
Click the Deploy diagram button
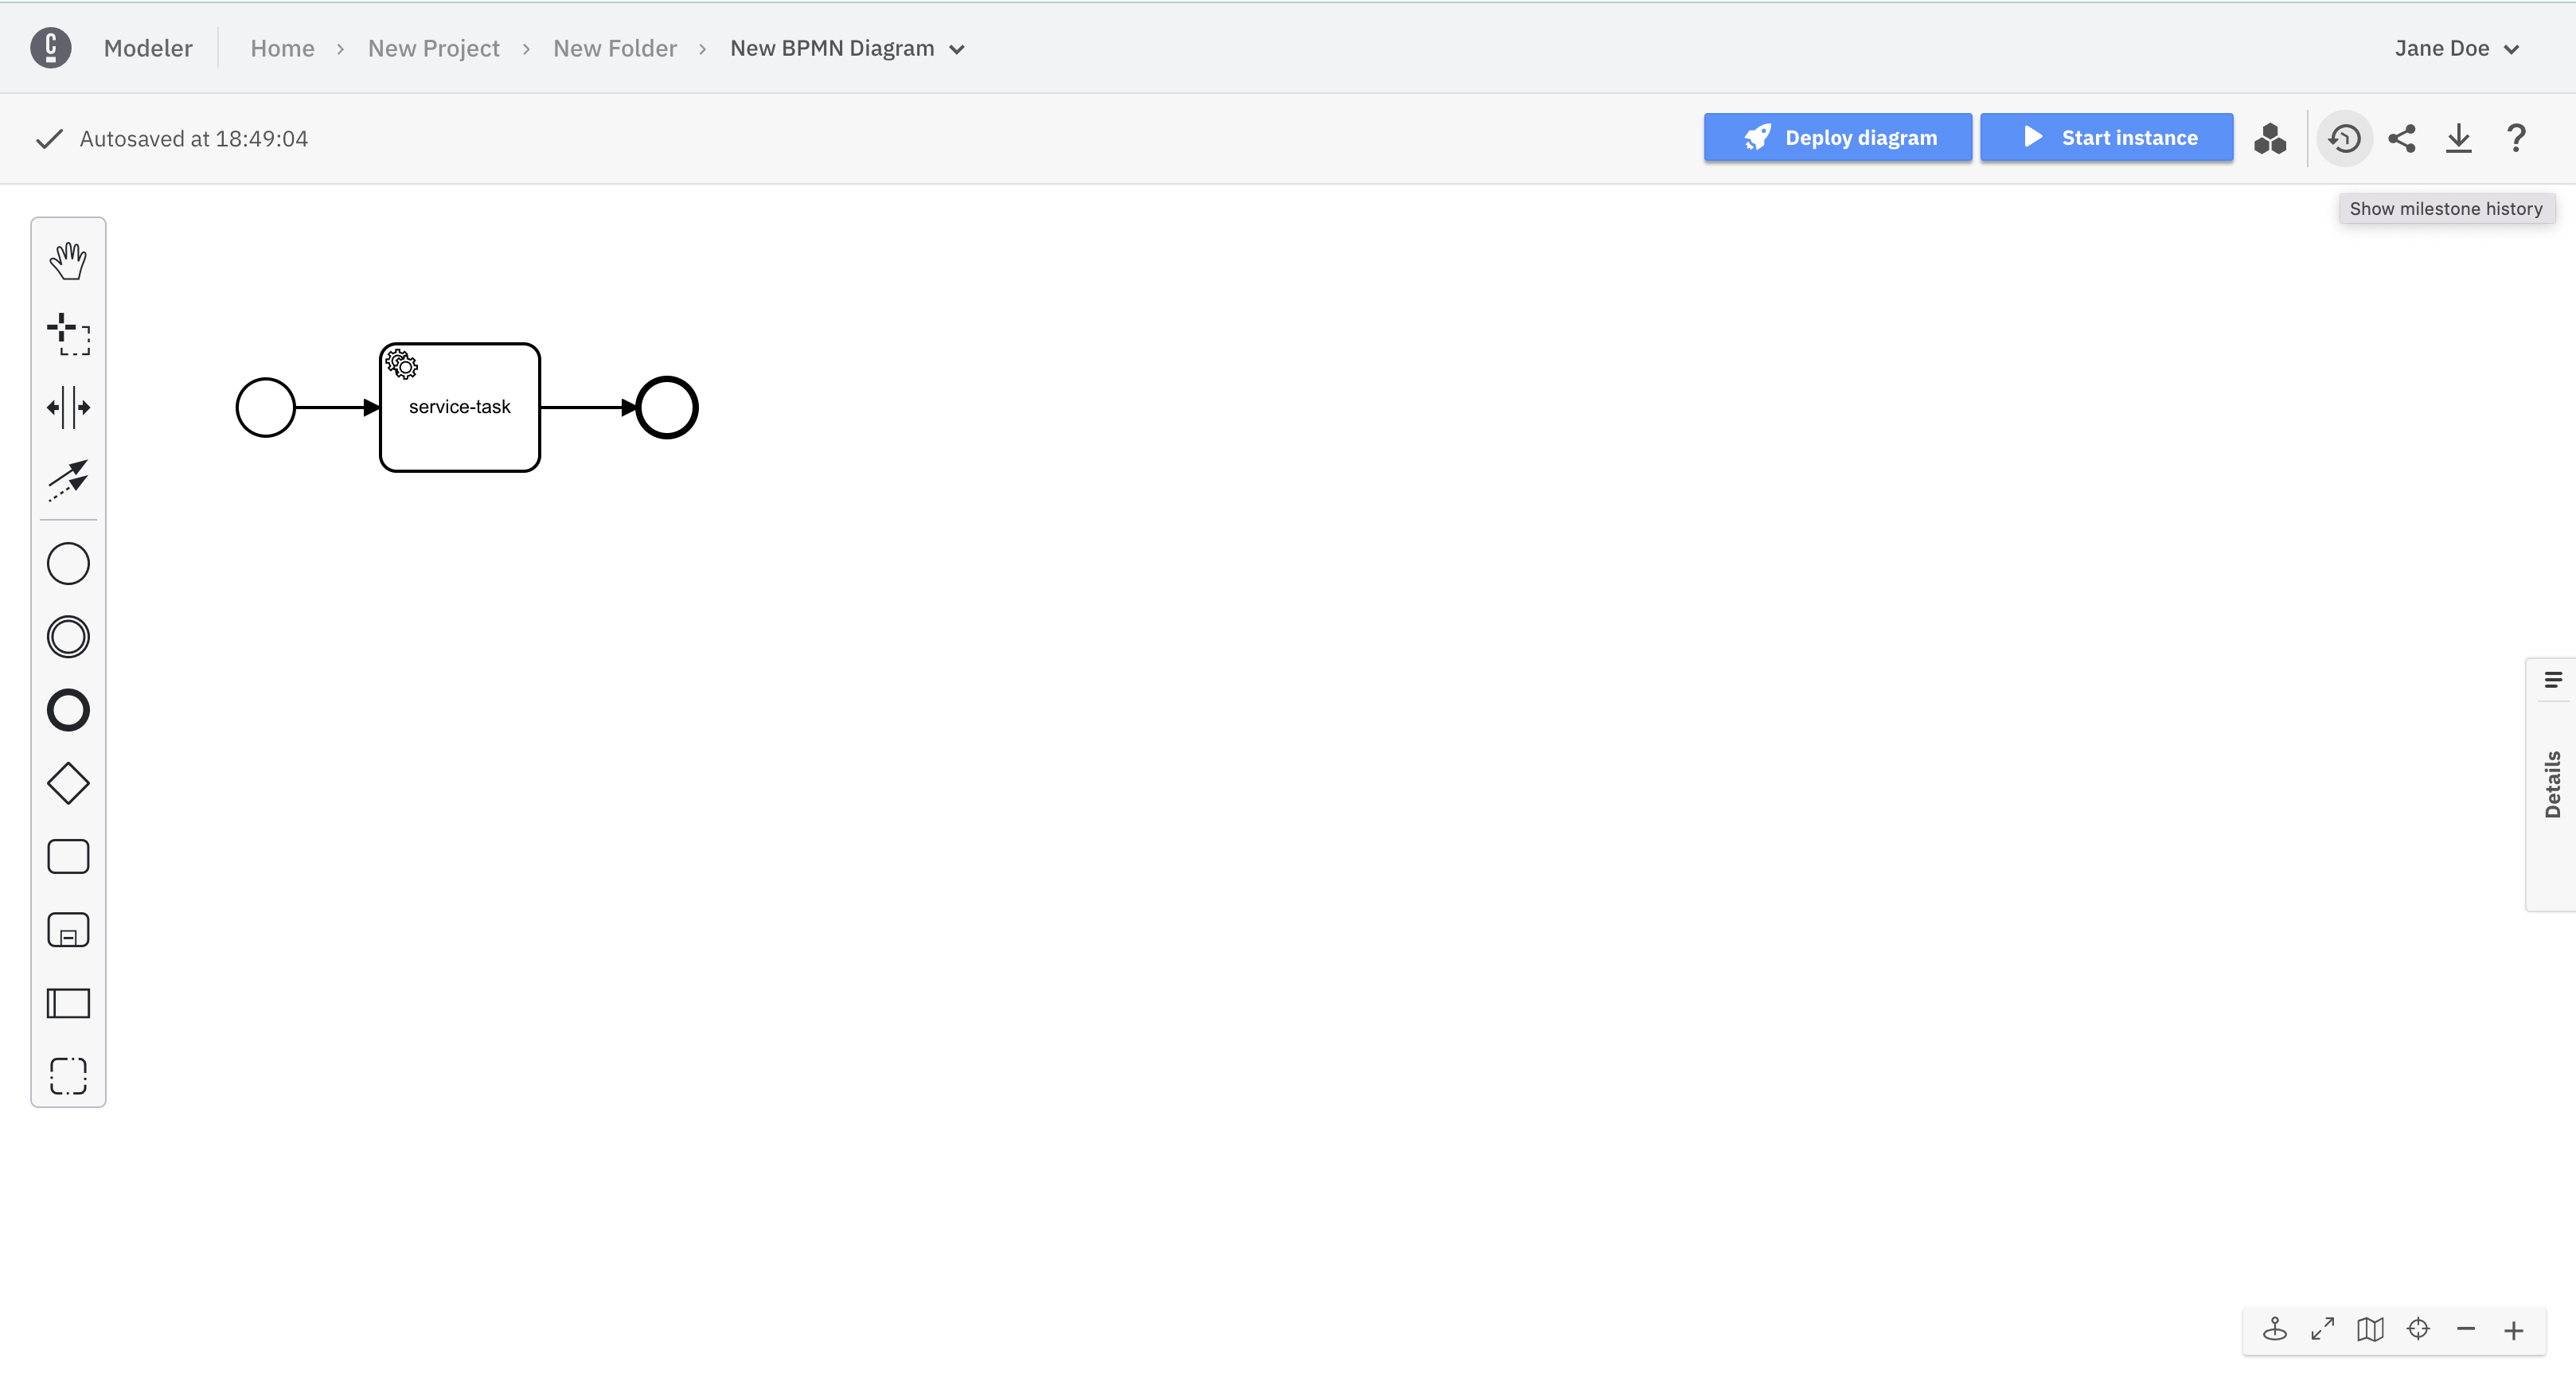tap(1837, 137)
